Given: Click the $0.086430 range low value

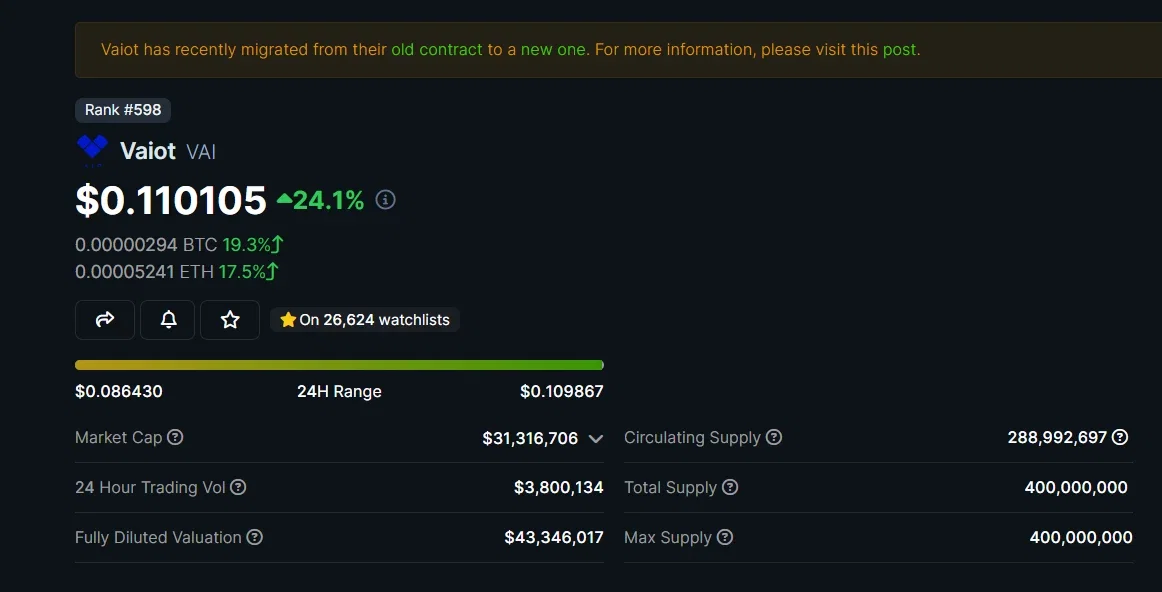Looking at the screenshot, I should pyautogui.click(x=119, y=391).
